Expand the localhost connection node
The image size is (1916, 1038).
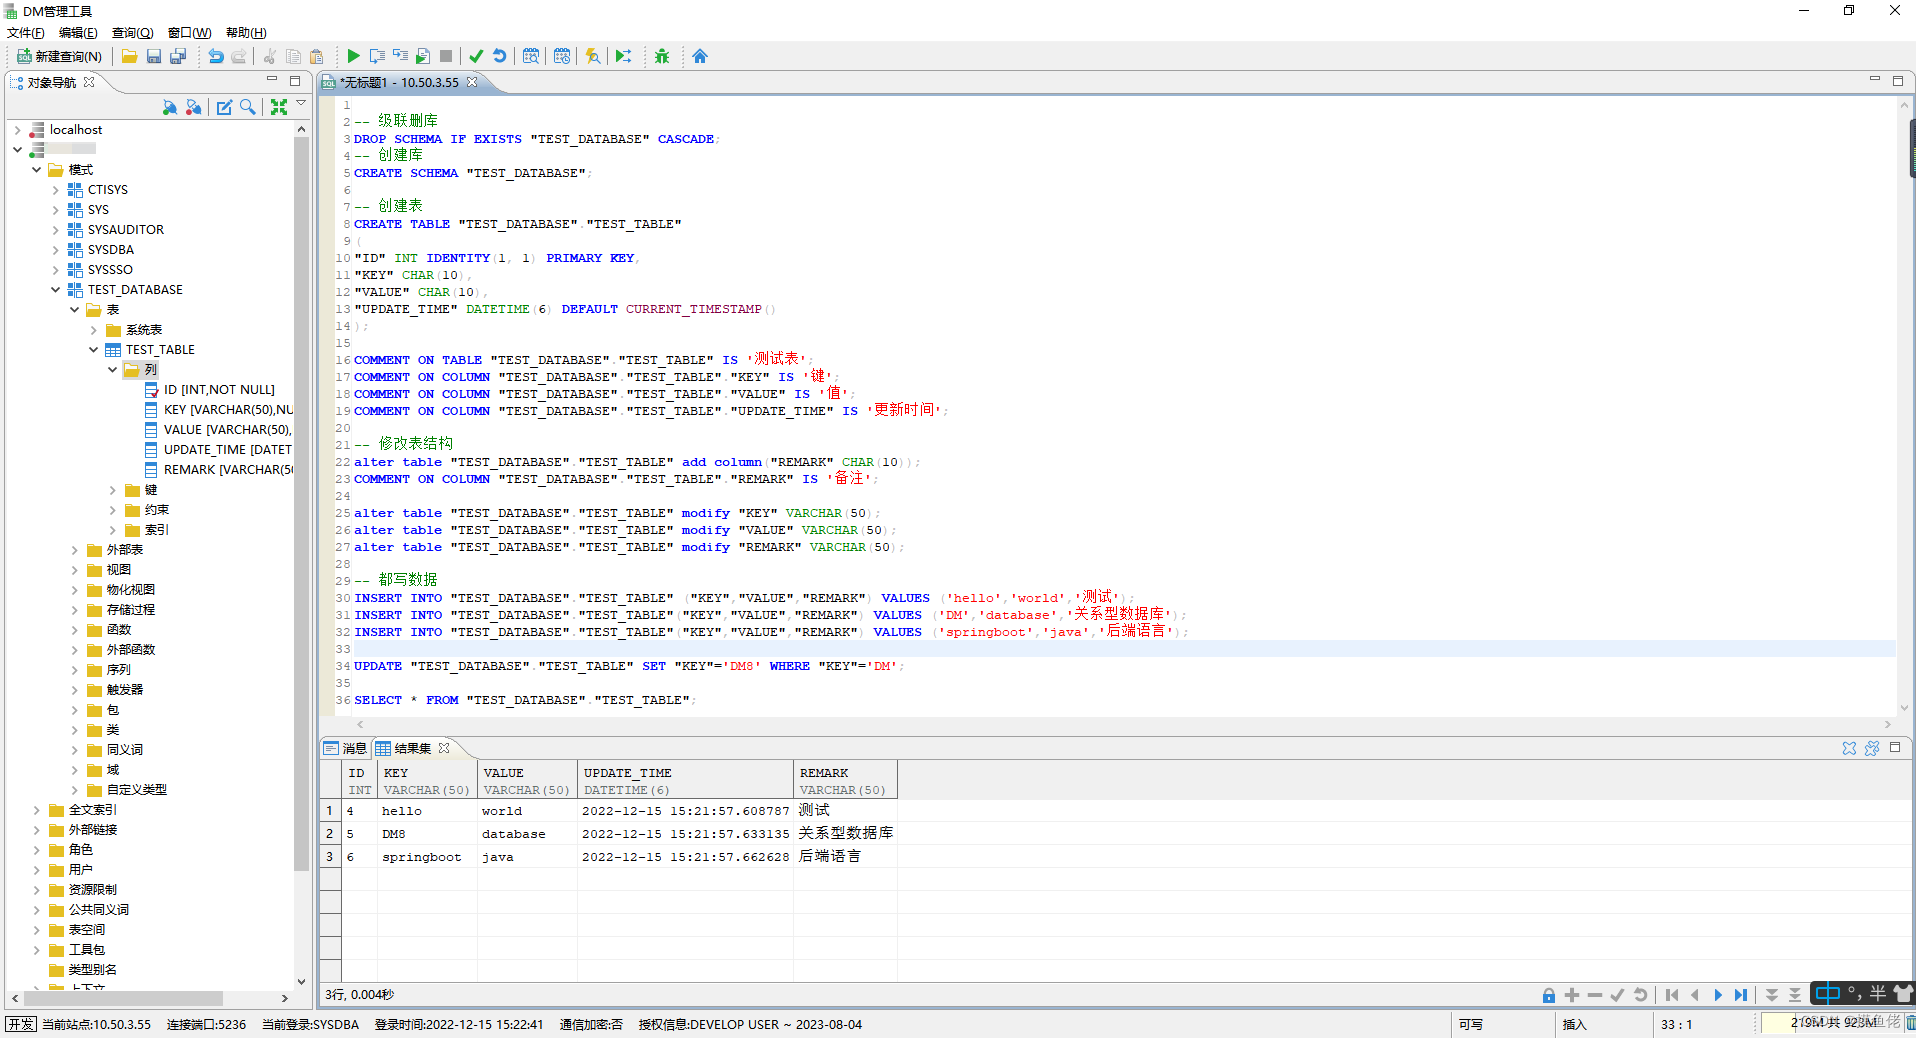tap(17, 130)
